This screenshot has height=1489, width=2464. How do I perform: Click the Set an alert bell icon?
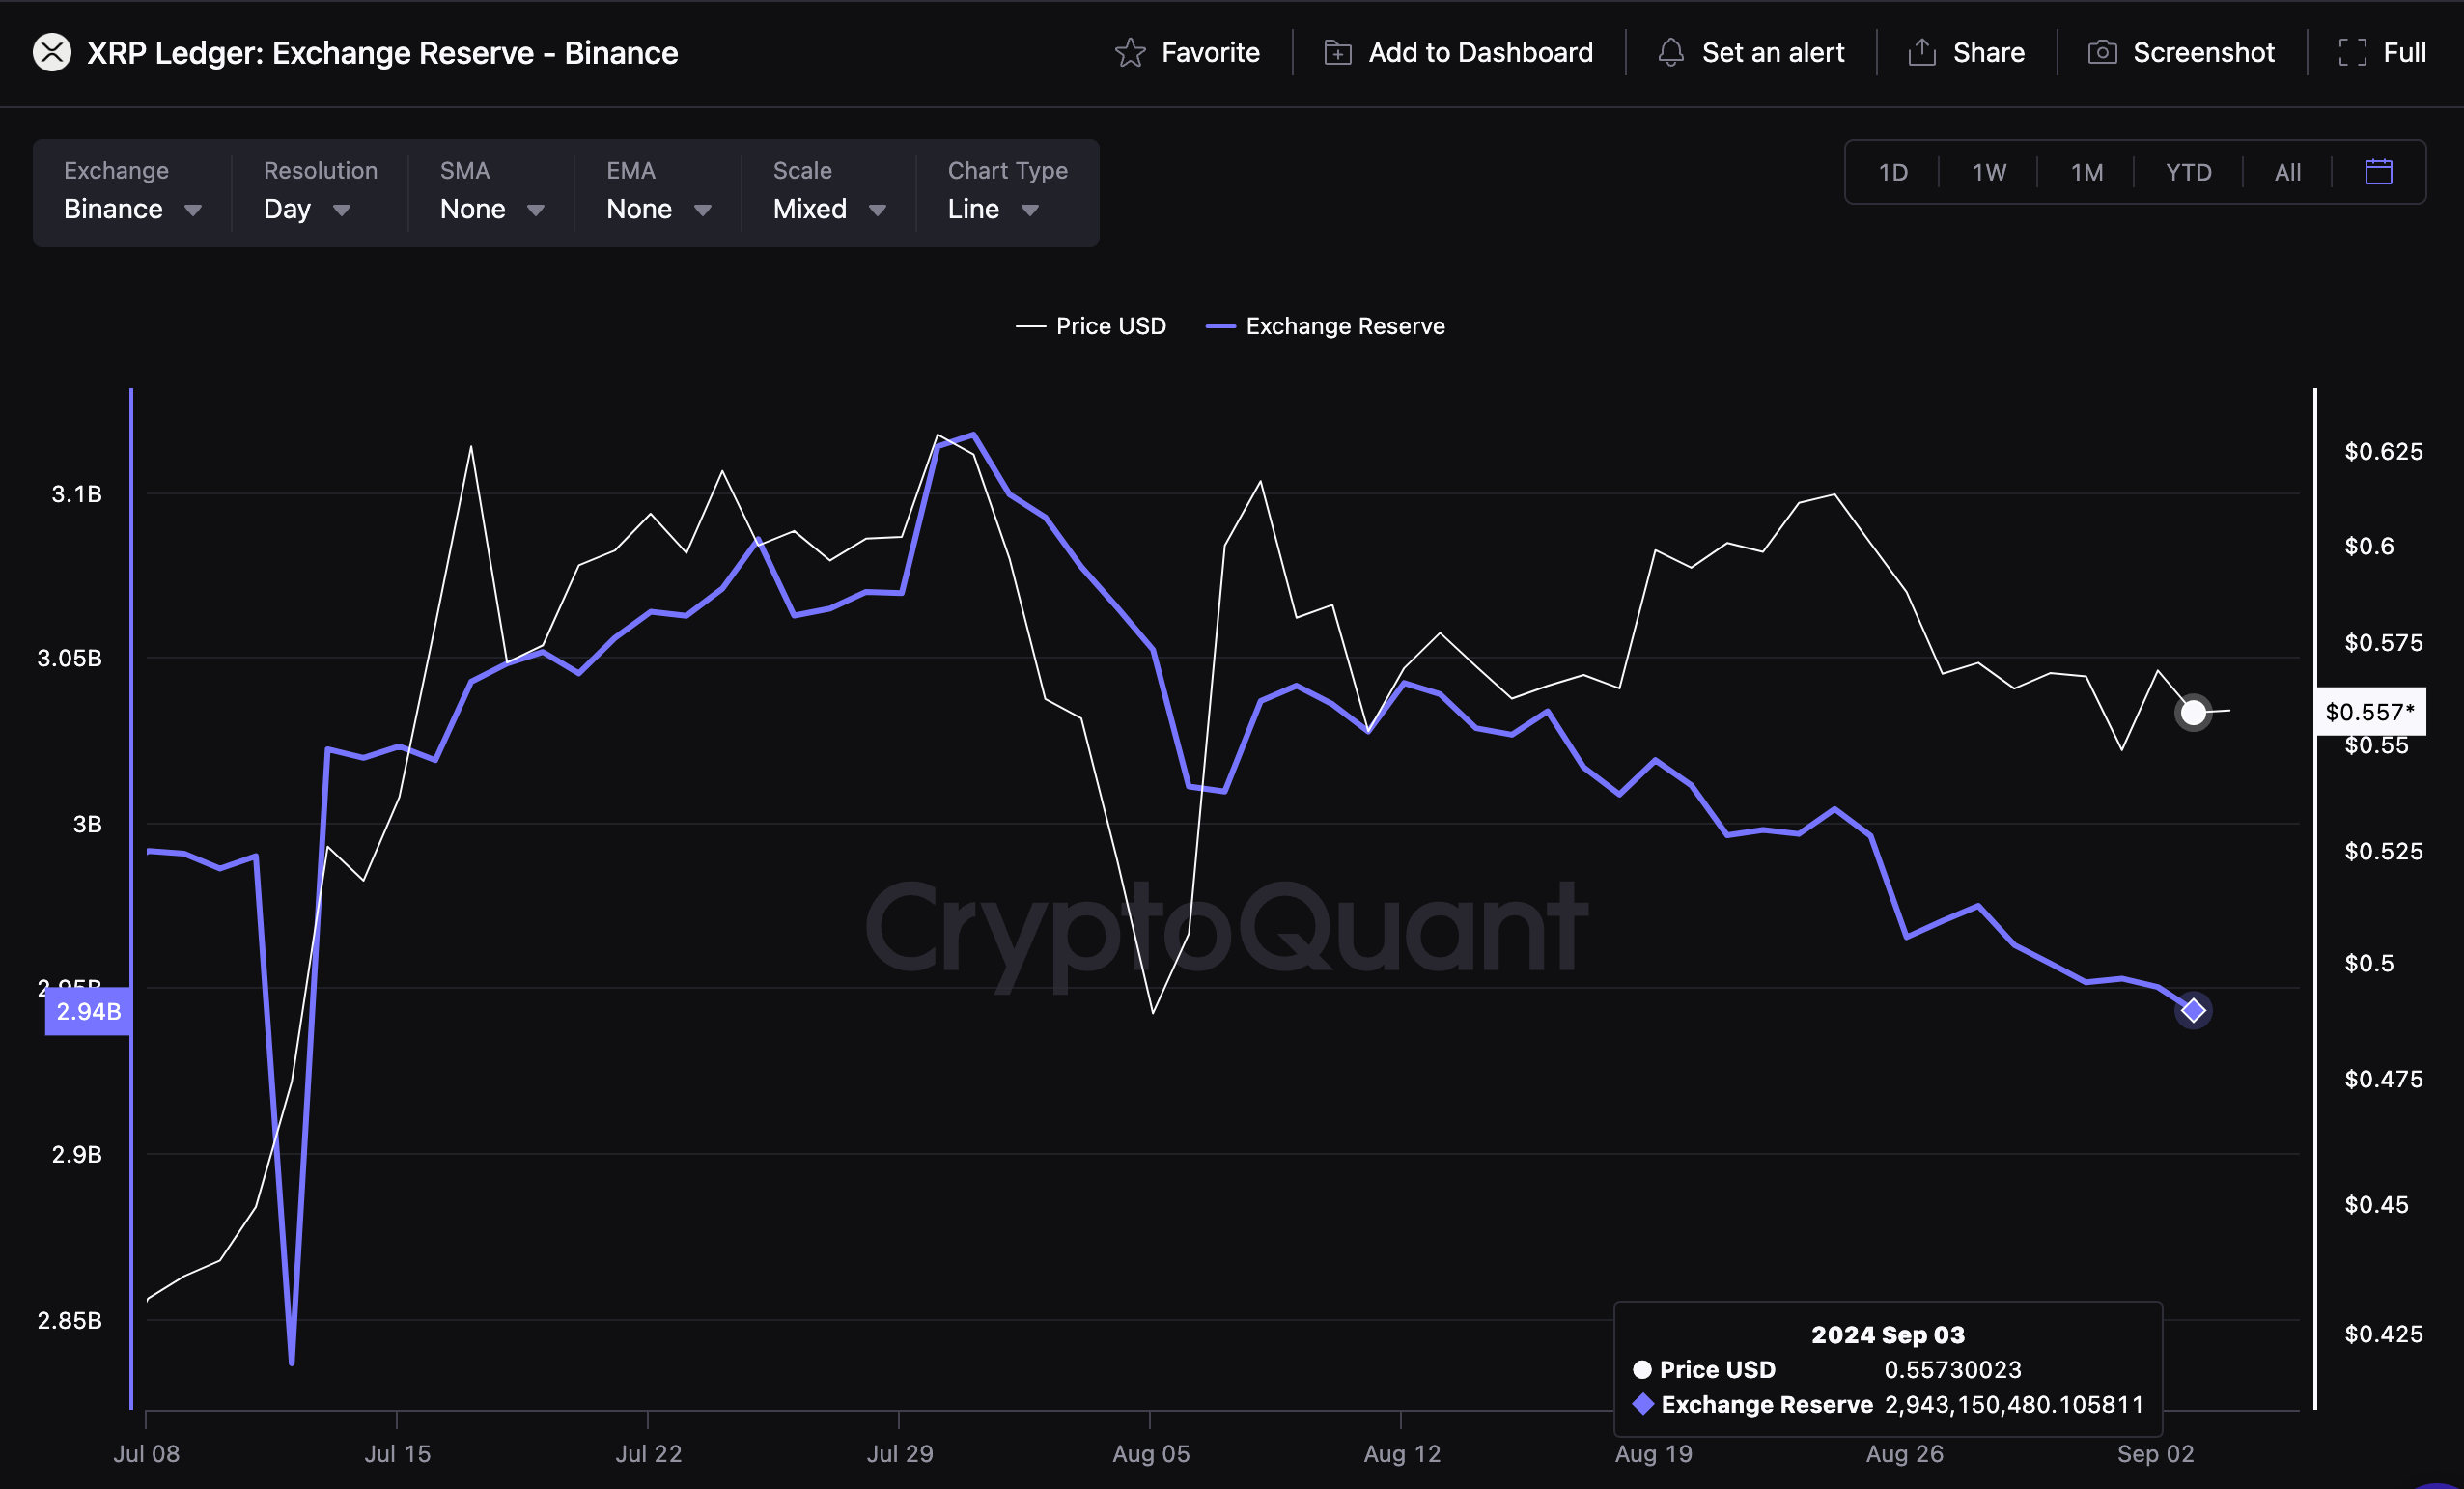1671,52
